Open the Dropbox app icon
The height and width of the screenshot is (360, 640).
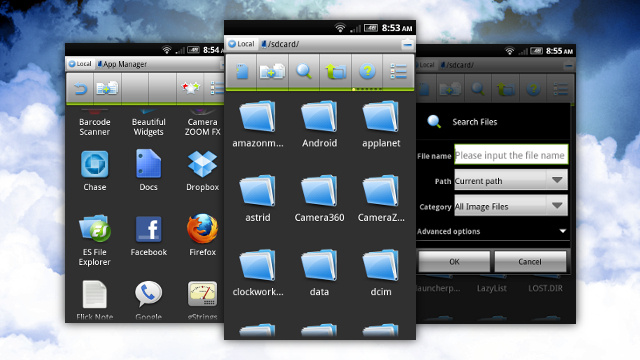[202, 164]
